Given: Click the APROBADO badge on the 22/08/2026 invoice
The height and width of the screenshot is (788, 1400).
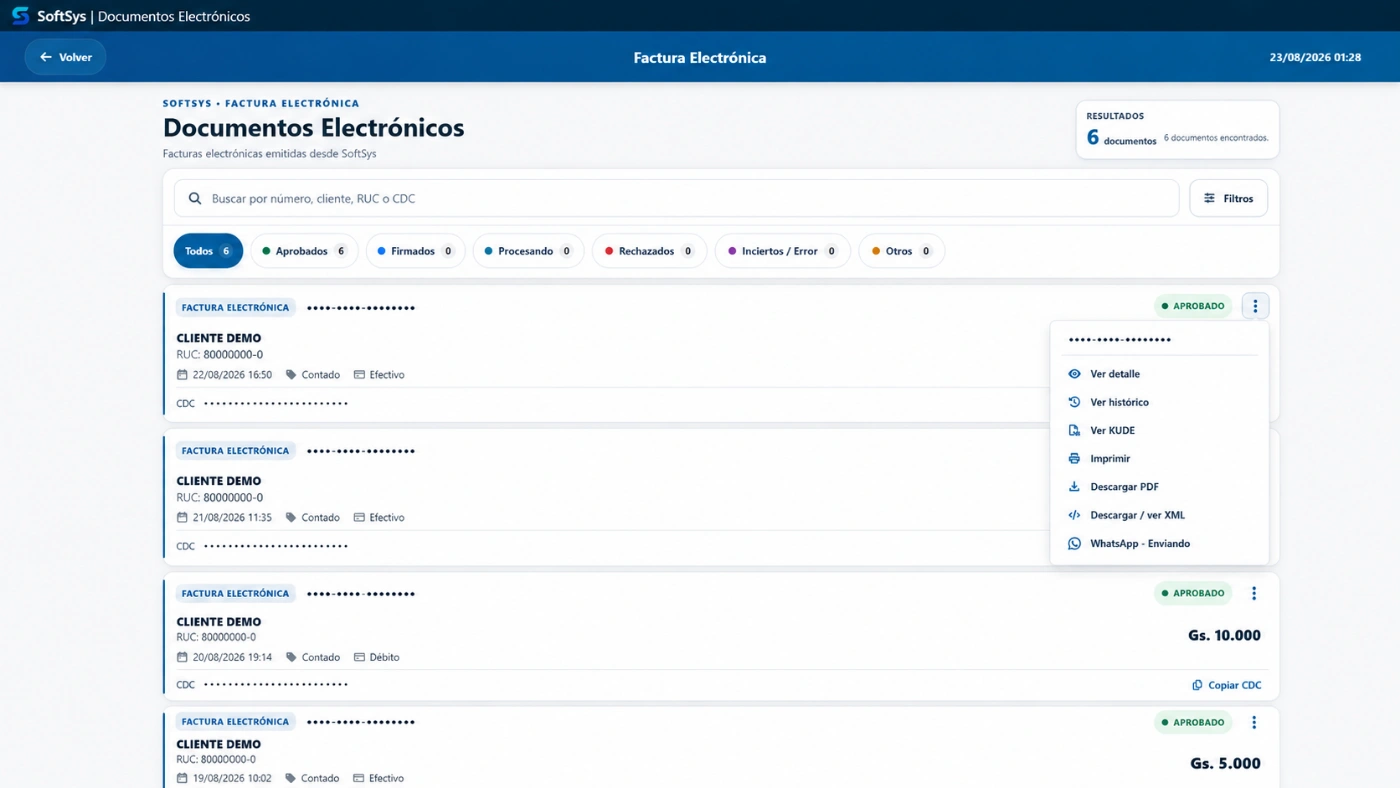Looking at the screenshot, I should [x=1192, y=306].
